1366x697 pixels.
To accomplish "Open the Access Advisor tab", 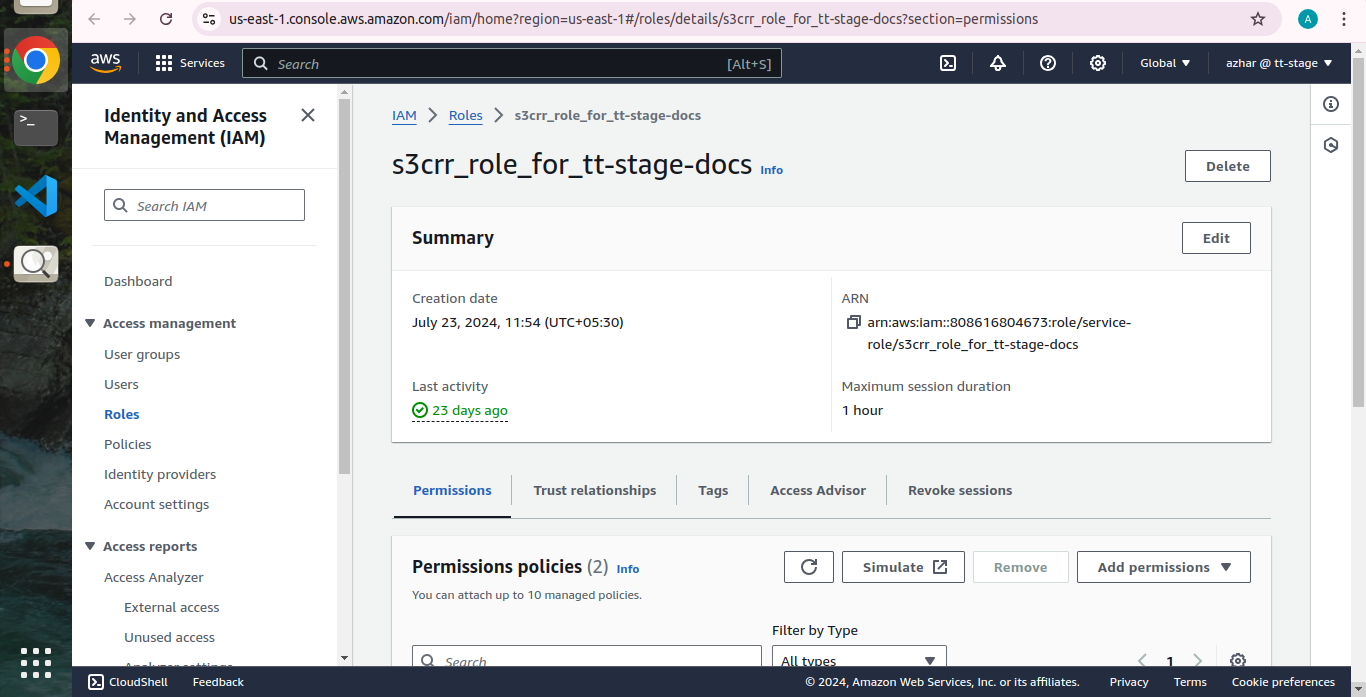I will [817, 490].
